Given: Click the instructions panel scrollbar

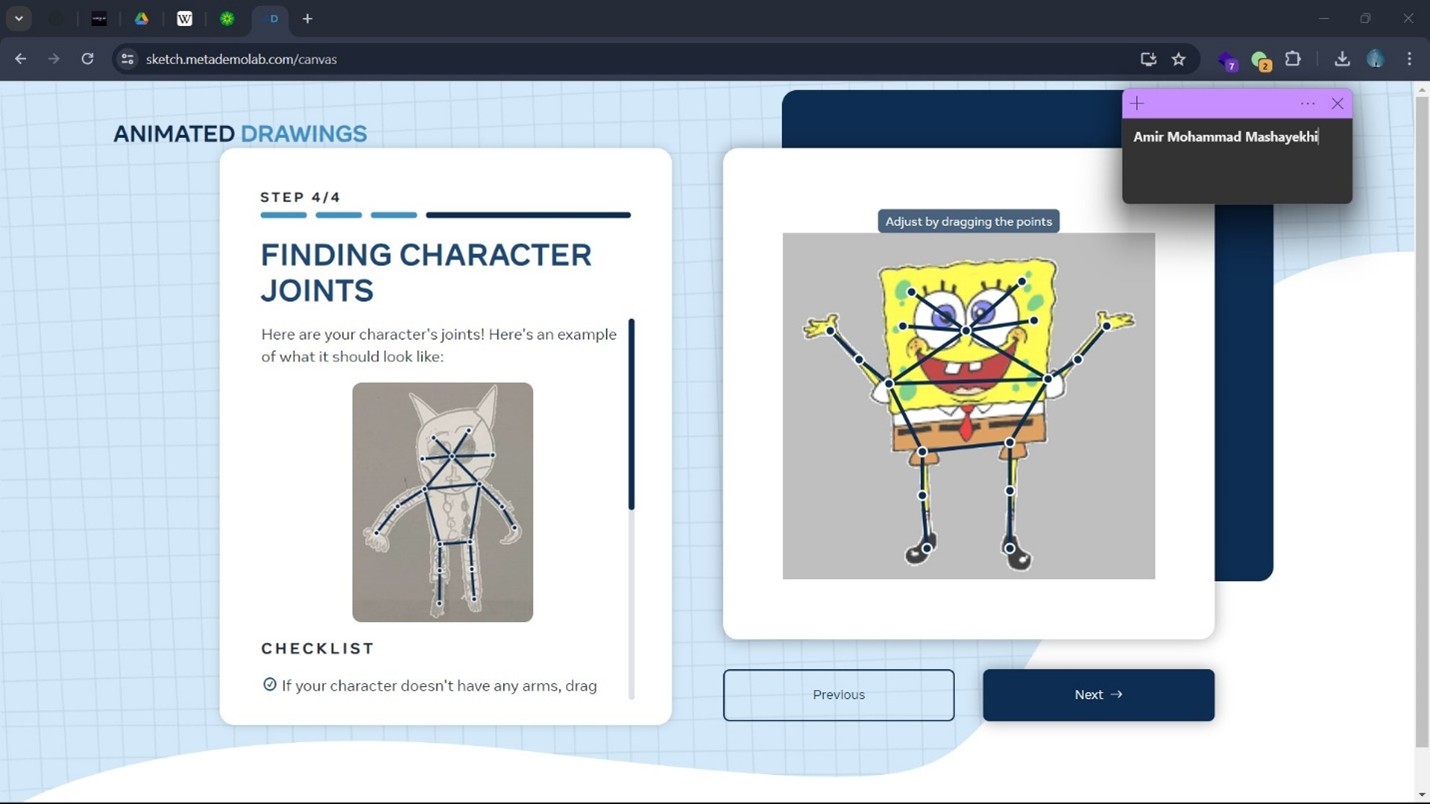Looking at the screenshot, I should (631, 414).
